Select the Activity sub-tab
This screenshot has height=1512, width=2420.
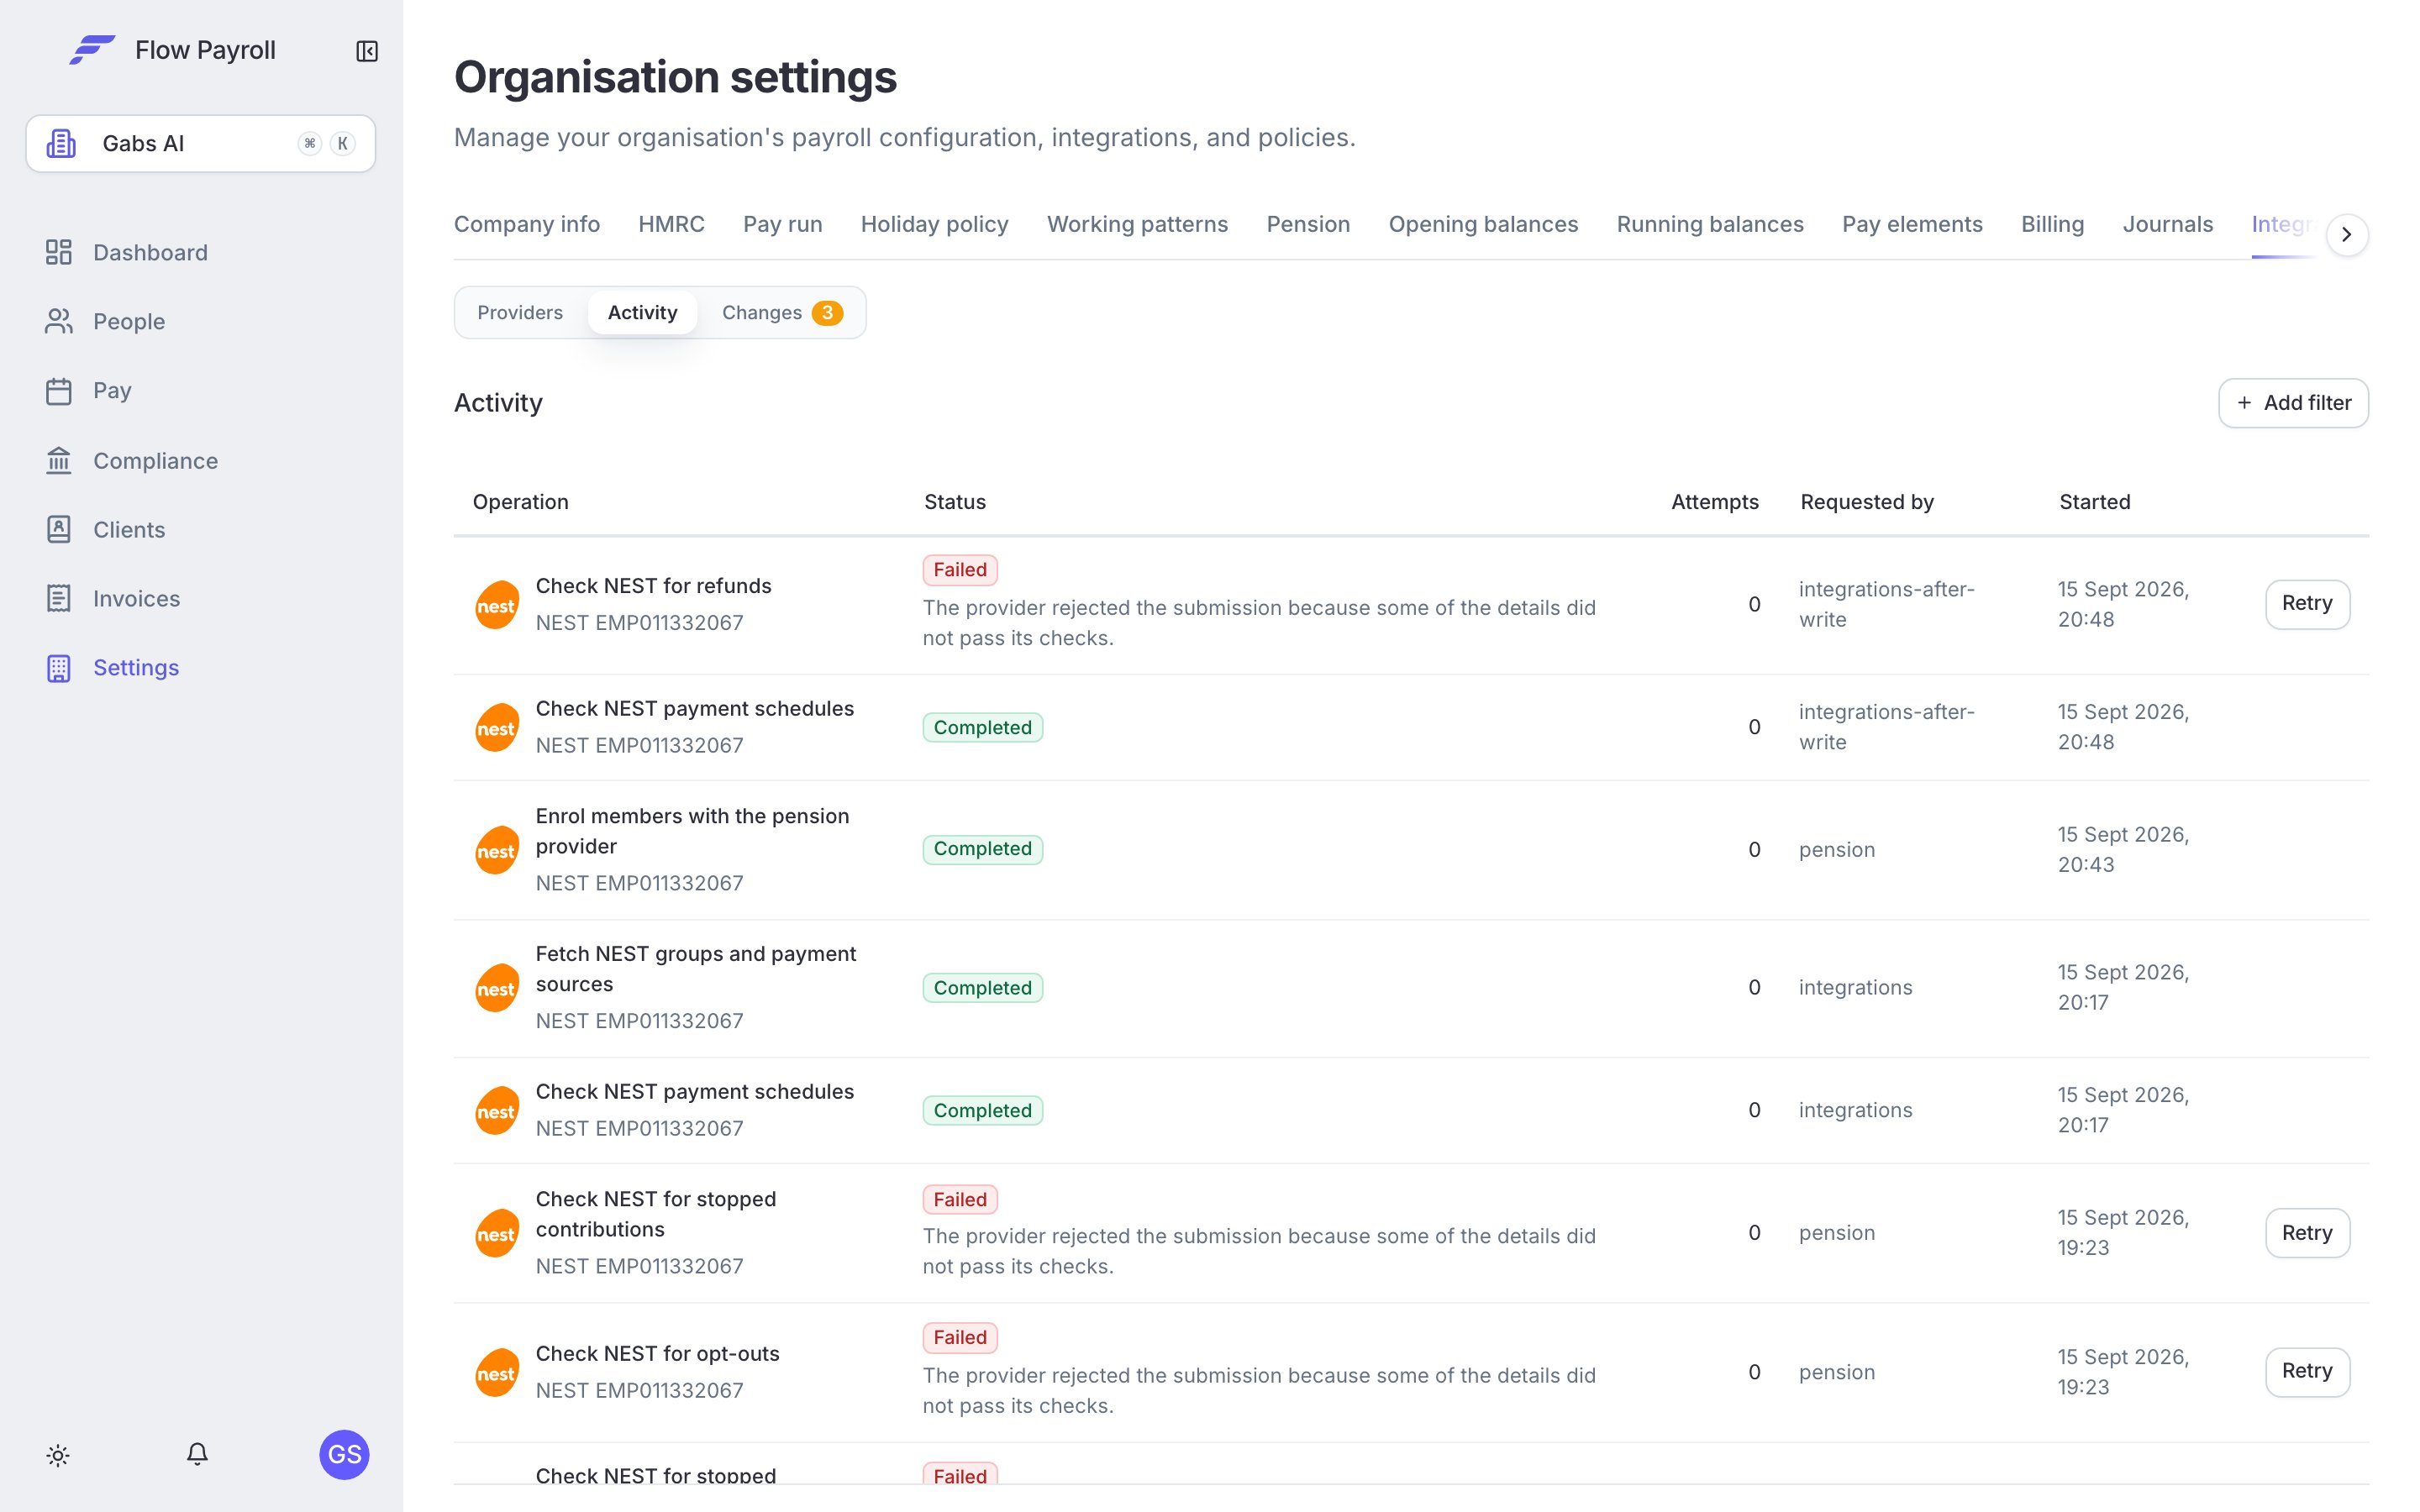(642, 313)
